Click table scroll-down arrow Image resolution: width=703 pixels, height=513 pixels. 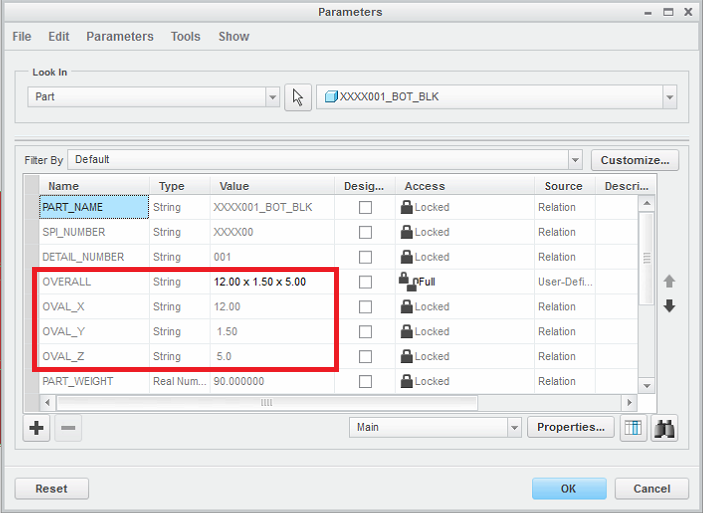point(647,386)
